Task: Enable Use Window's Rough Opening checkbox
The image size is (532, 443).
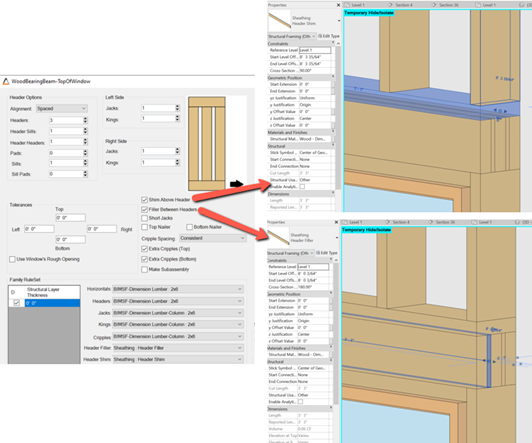Action: (12, 259)
